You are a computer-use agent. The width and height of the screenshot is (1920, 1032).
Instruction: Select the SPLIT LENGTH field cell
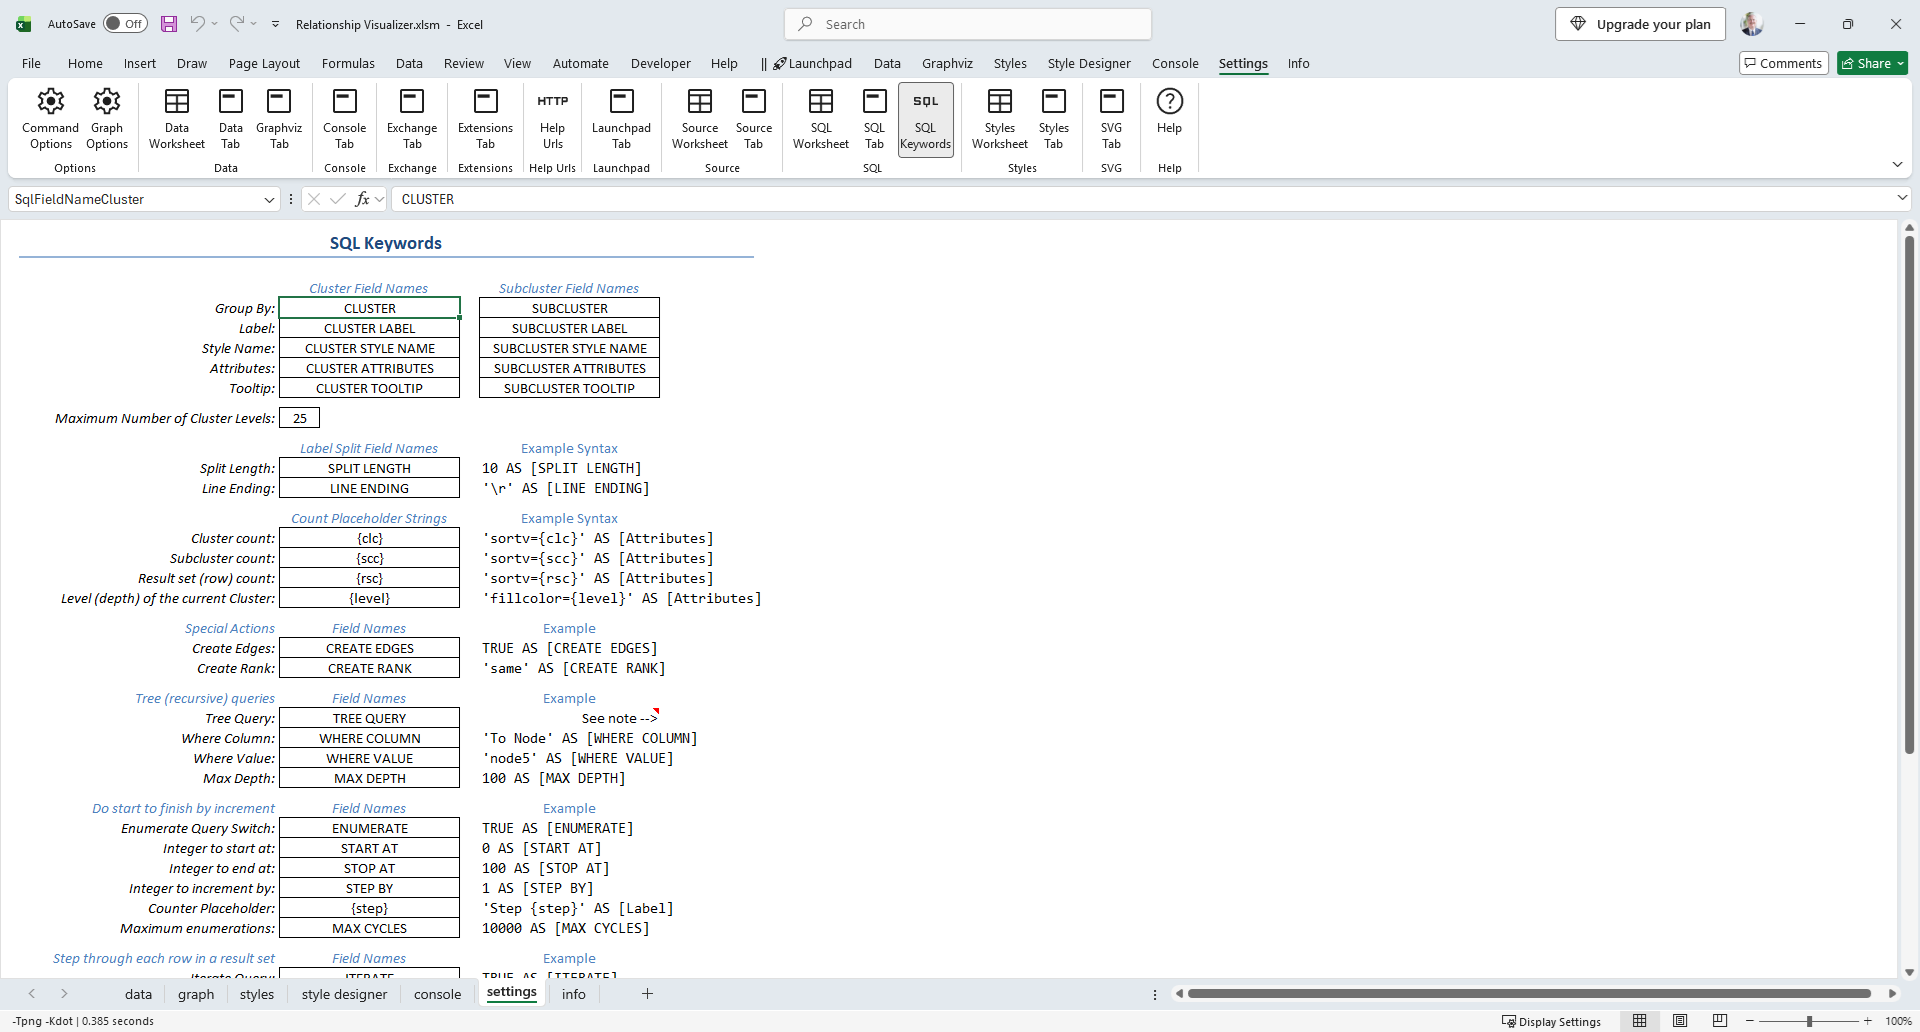pyautogui.click(x=369, y=468)
